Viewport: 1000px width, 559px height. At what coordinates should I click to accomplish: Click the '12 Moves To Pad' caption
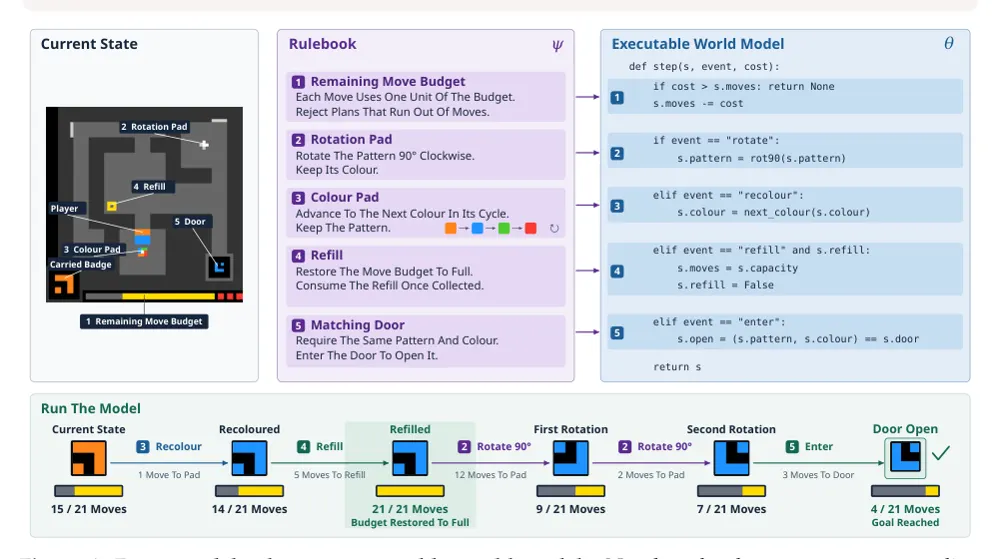(x=490, y=475)
